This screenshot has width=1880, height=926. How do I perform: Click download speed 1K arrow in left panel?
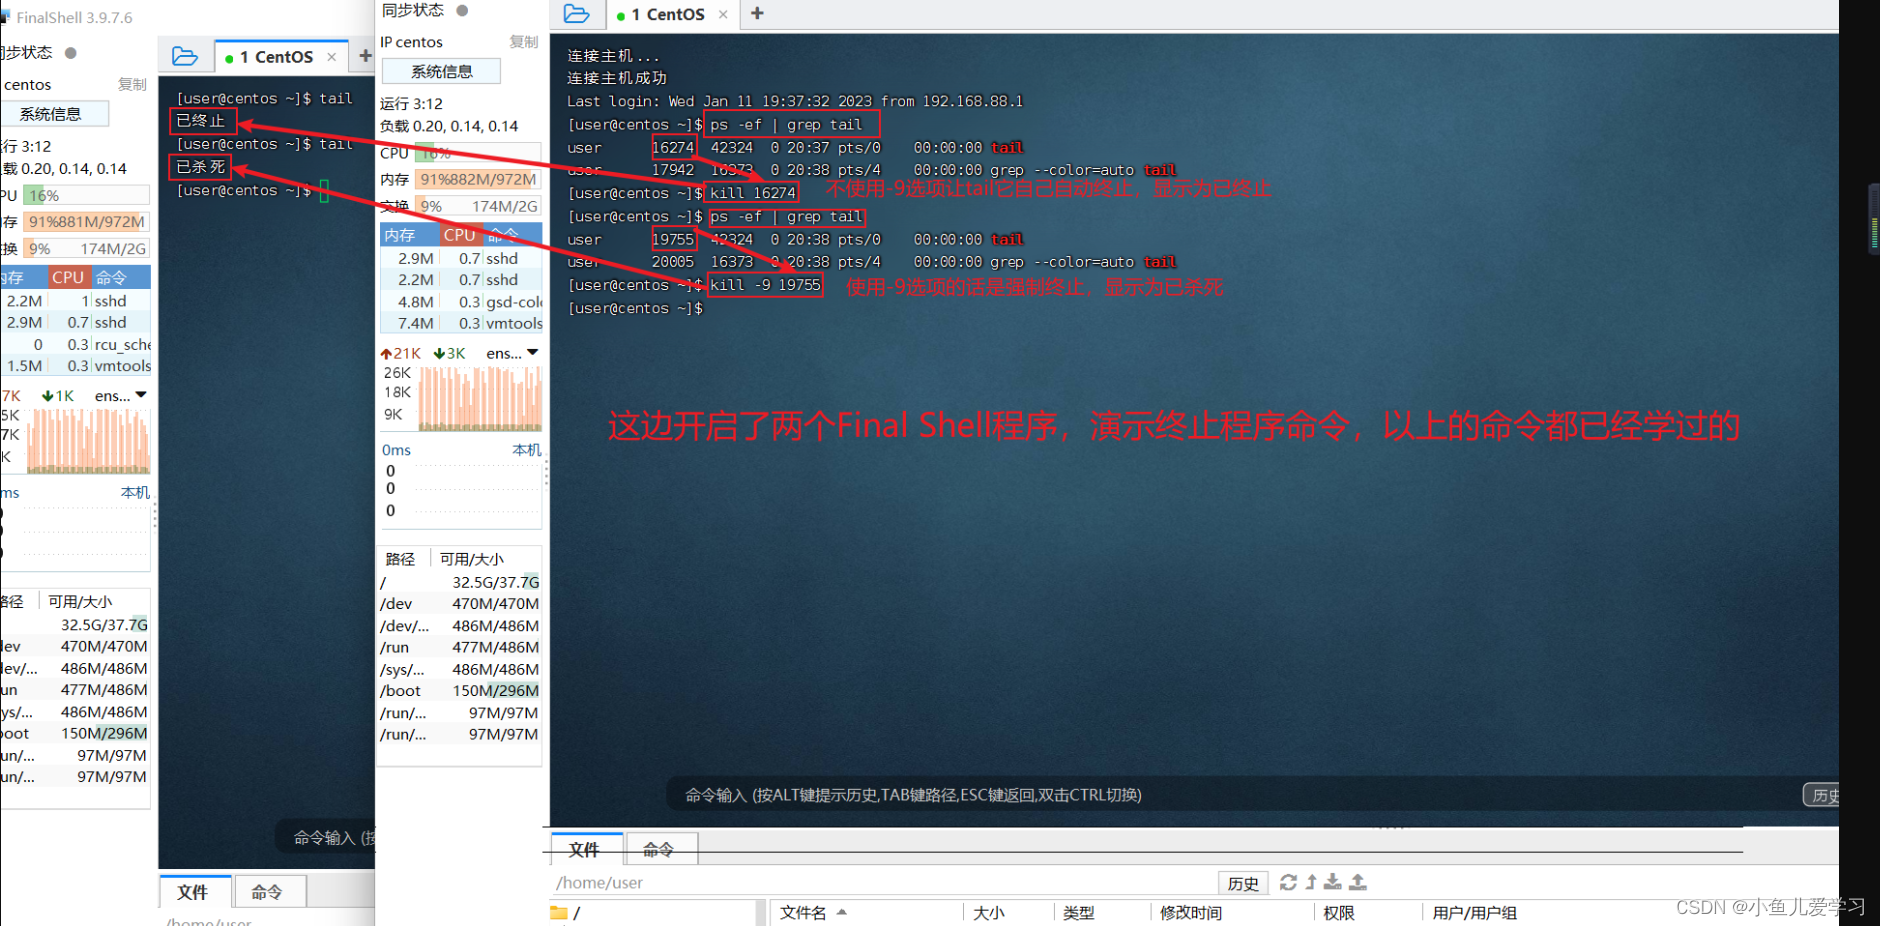pyautogui.click(x=58, y=396)
